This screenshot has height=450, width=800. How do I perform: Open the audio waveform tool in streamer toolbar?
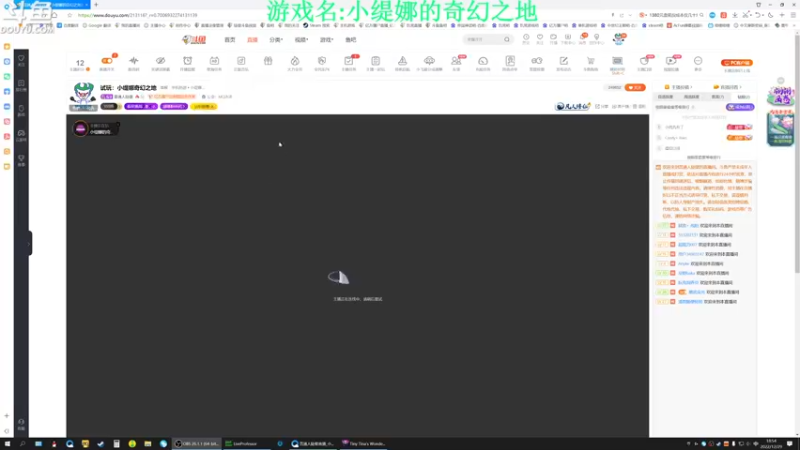[x=134, y=61]
